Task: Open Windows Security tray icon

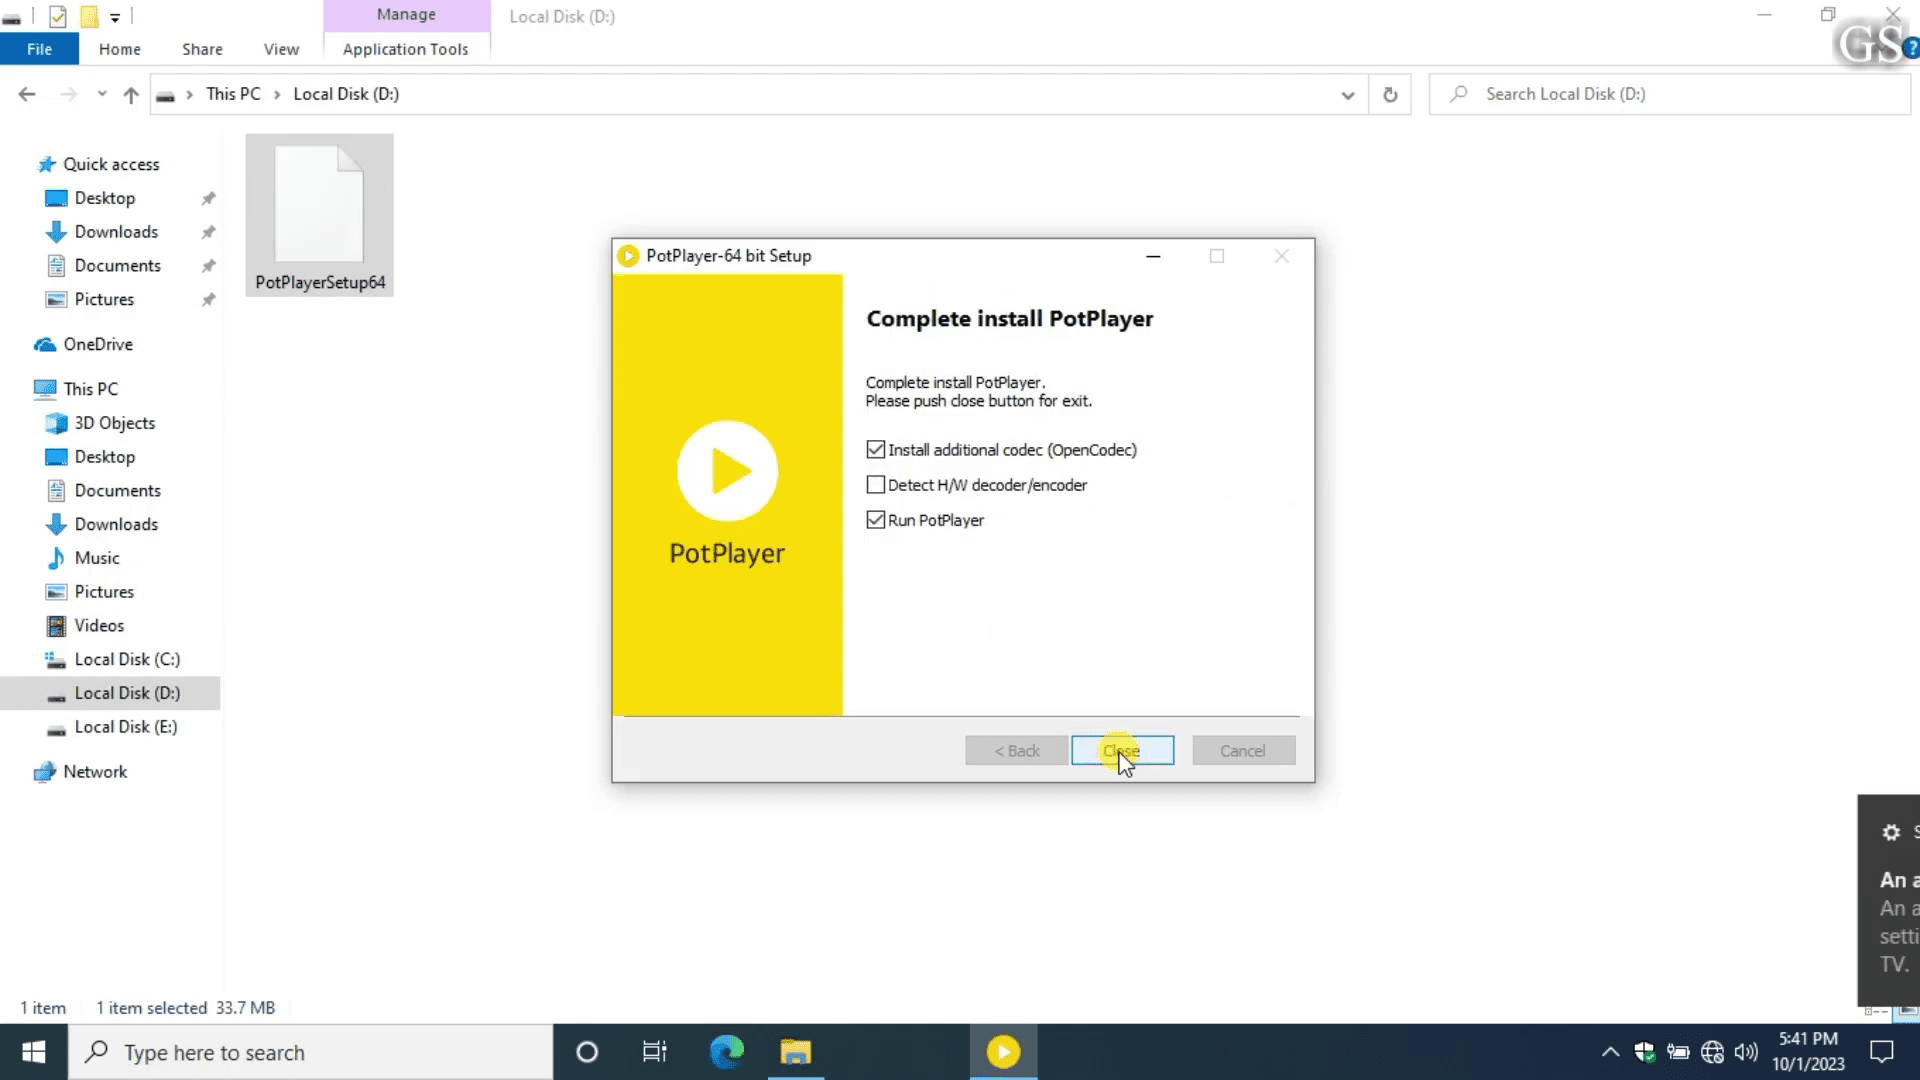Action: coord(1644,1052)
